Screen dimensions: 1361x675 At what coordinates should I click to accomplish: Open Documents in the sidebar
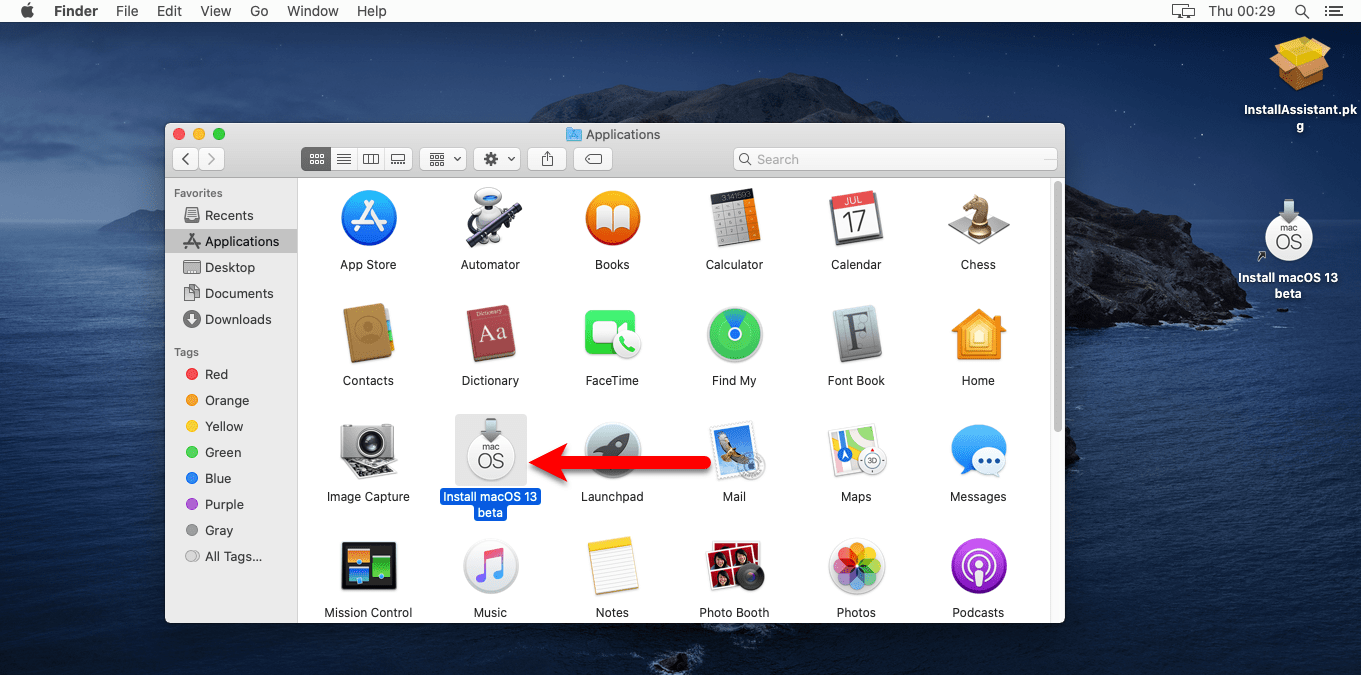pos(230,293)
